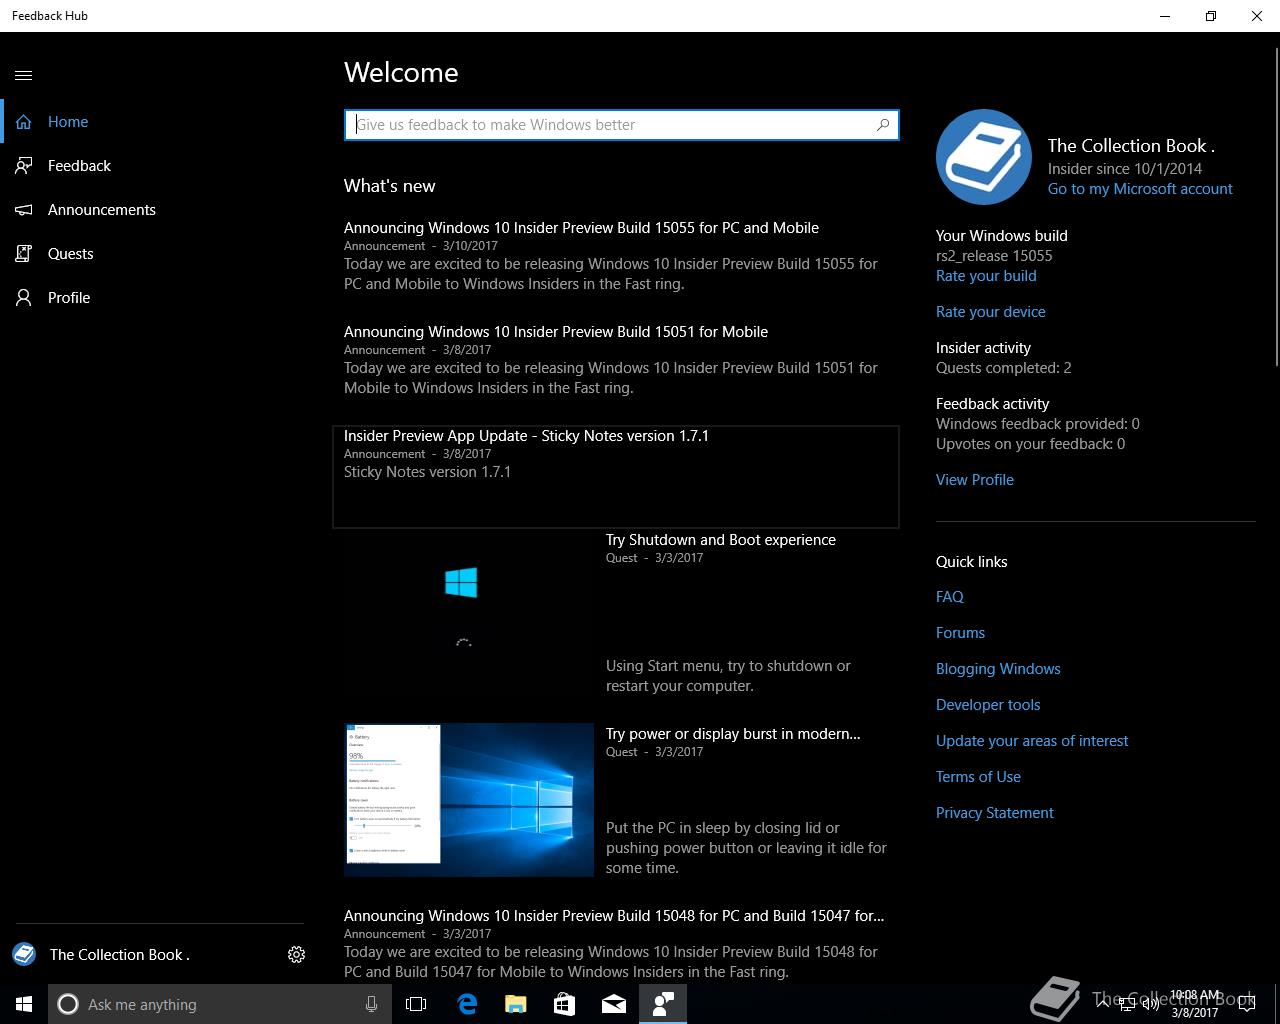This screenshot has height=1024, width=1280.
Task: Click Feedback Hub taskbar icon
Action: pyautogui.click(x=663, y=1004)
